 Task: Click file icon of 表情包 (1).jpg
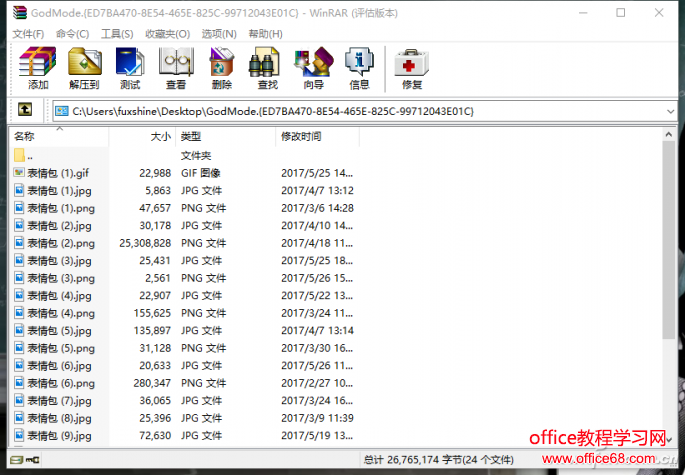pos(19,190)
